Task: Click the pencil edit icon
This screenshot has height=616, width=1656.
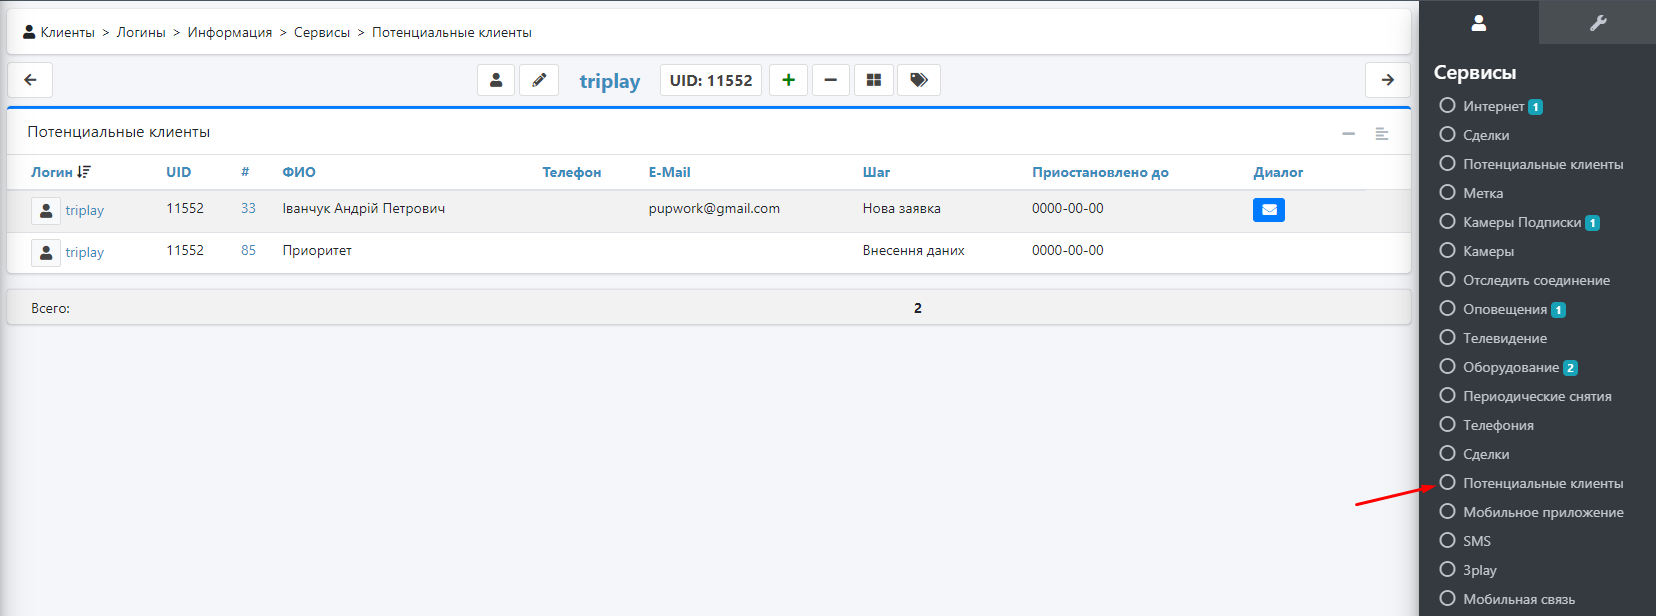Action: (539, 80)
